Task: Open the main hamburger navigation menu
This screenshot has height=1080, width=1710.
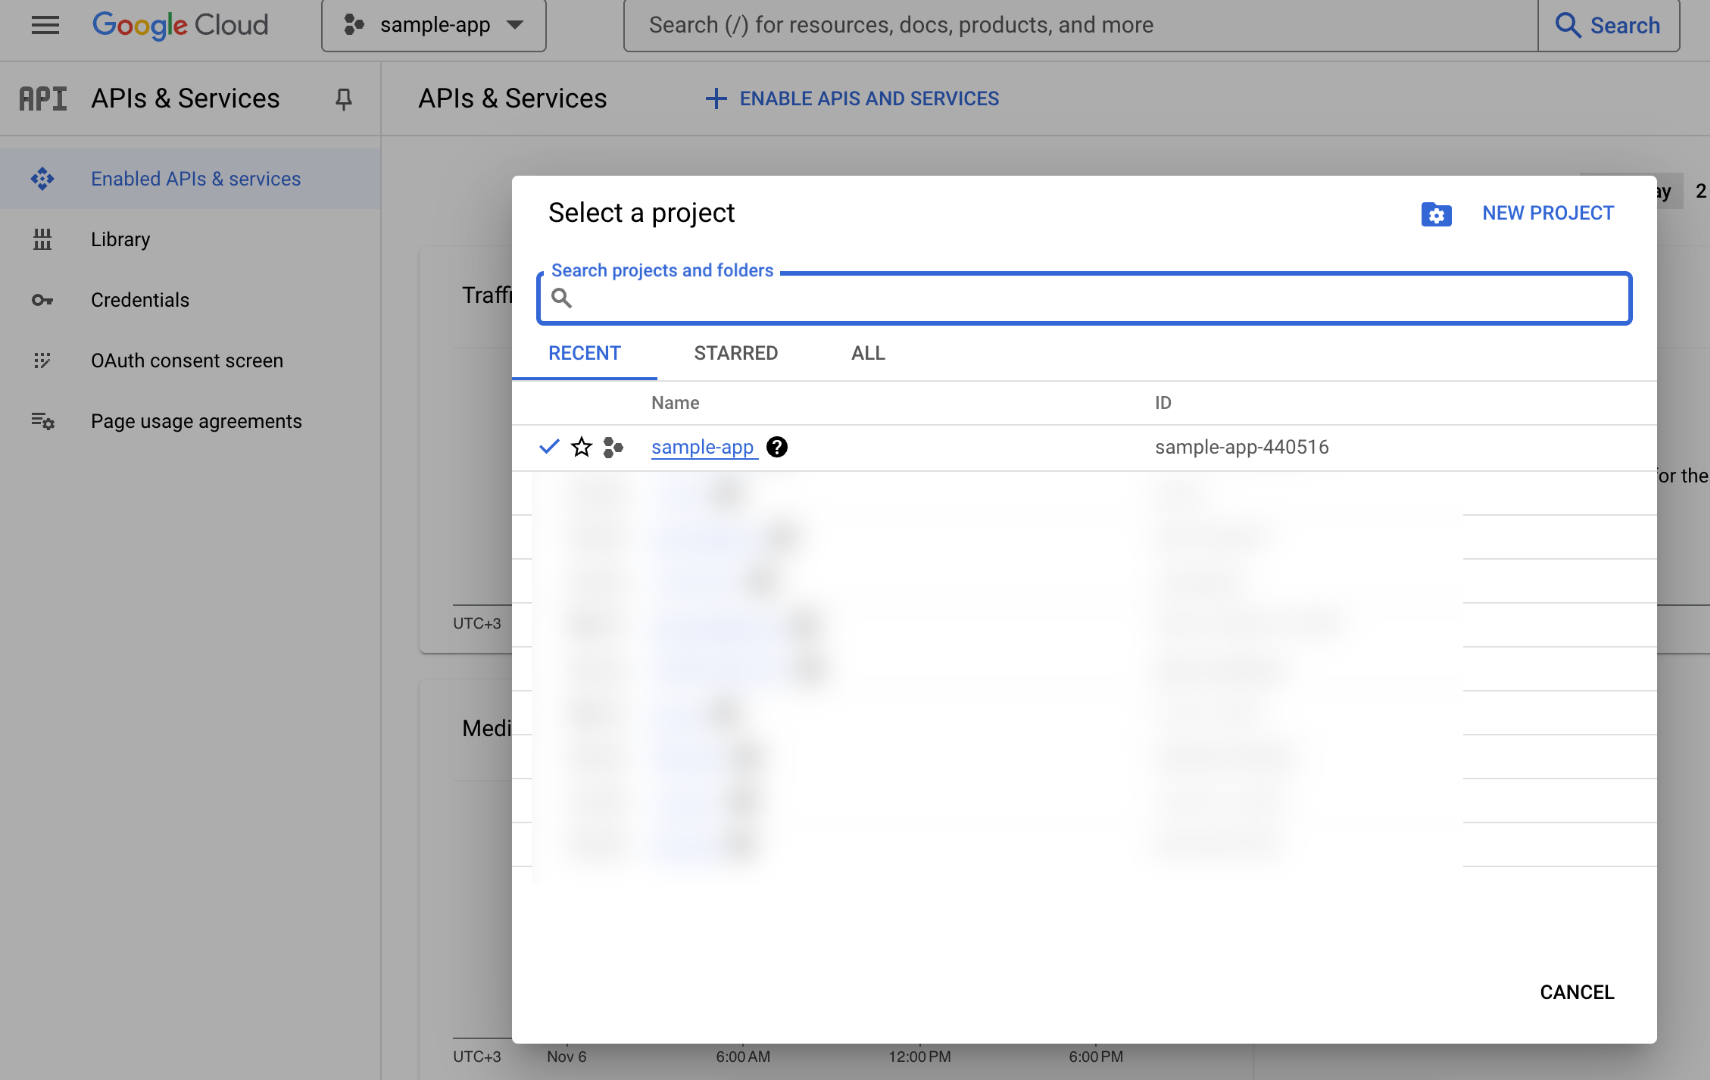Action: tap(45, 25)
